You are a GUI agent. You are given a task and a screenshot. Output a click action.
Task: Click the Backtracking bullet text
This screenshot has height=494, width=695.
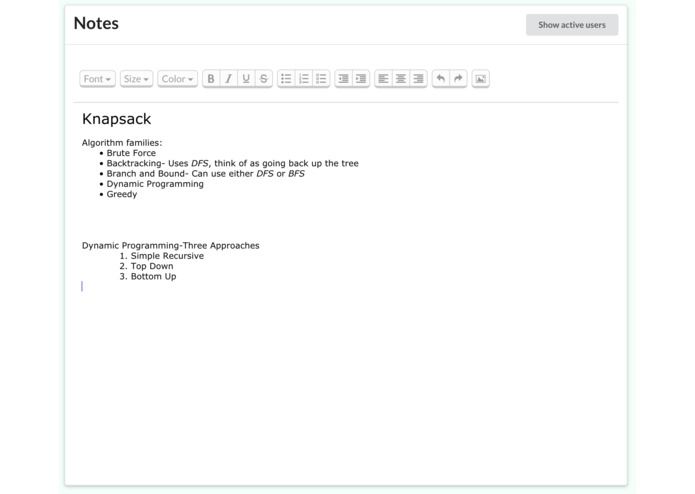click(232, 163)
